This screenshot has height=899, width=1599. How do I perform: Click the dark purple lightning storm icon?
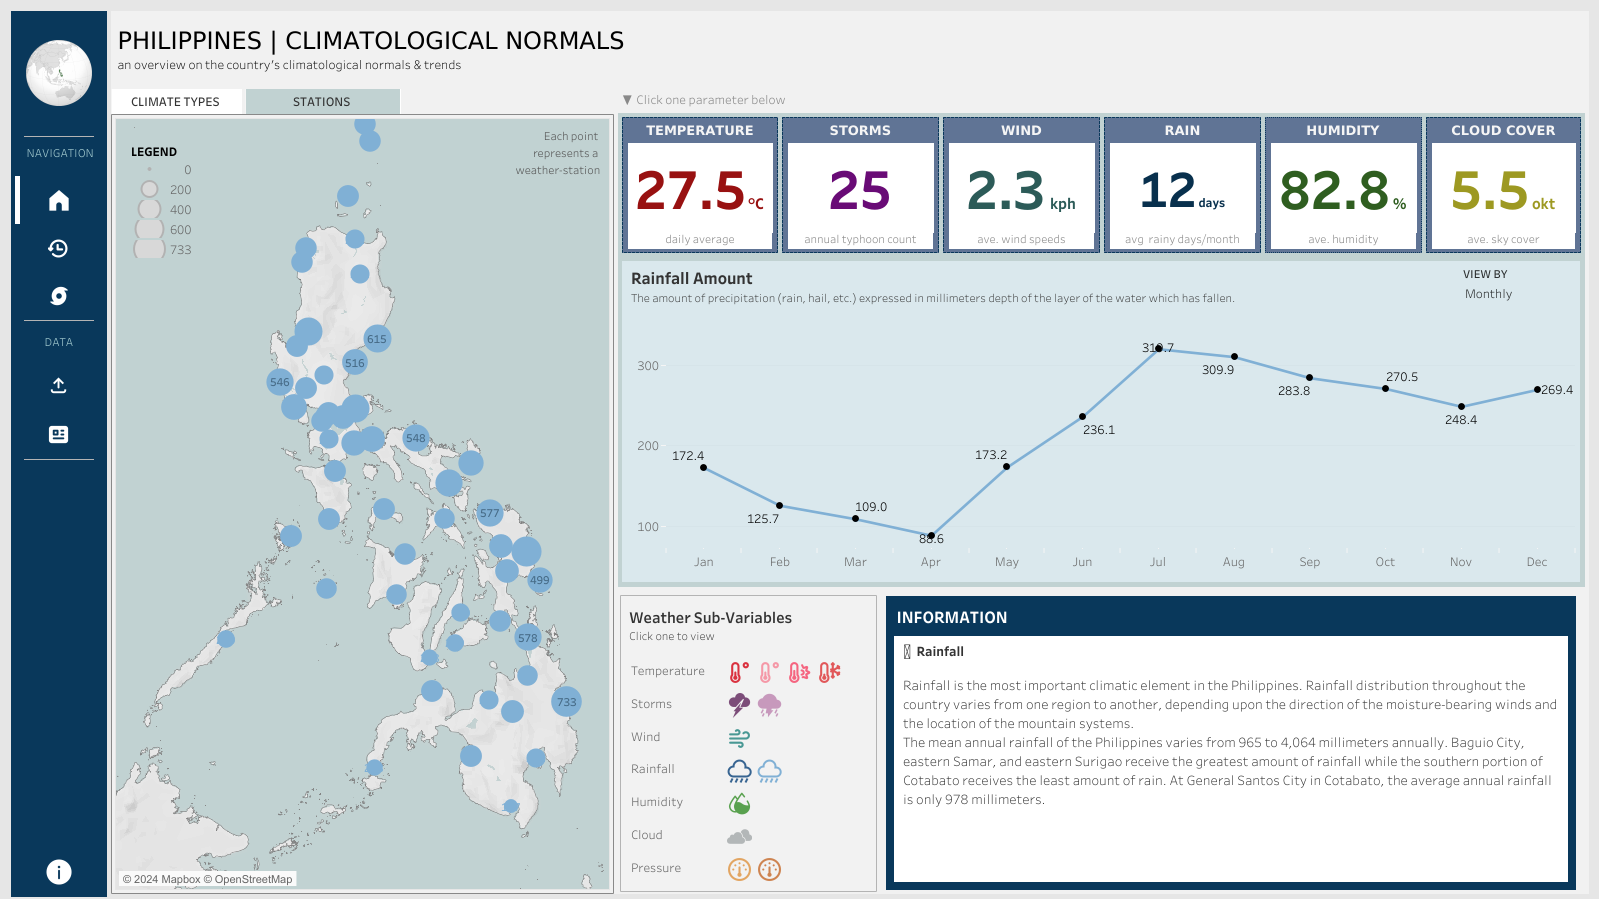739,705
